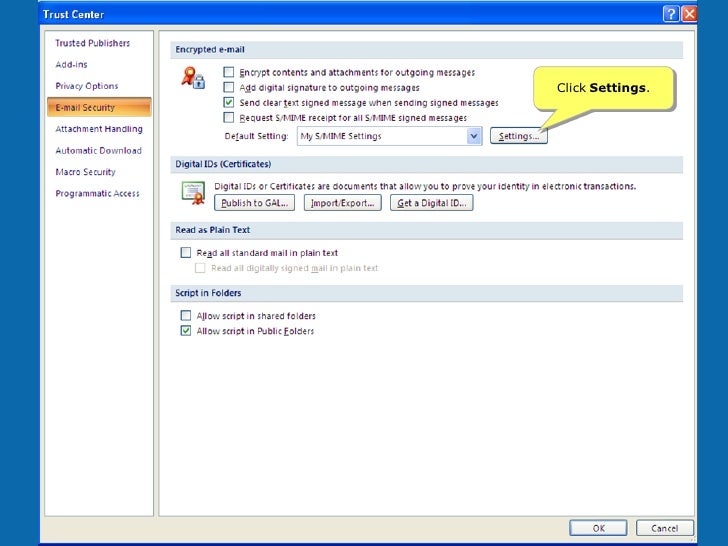Enable Allow script in shared folders
This screenshot has height=546, width=728.
coord(186,316)
